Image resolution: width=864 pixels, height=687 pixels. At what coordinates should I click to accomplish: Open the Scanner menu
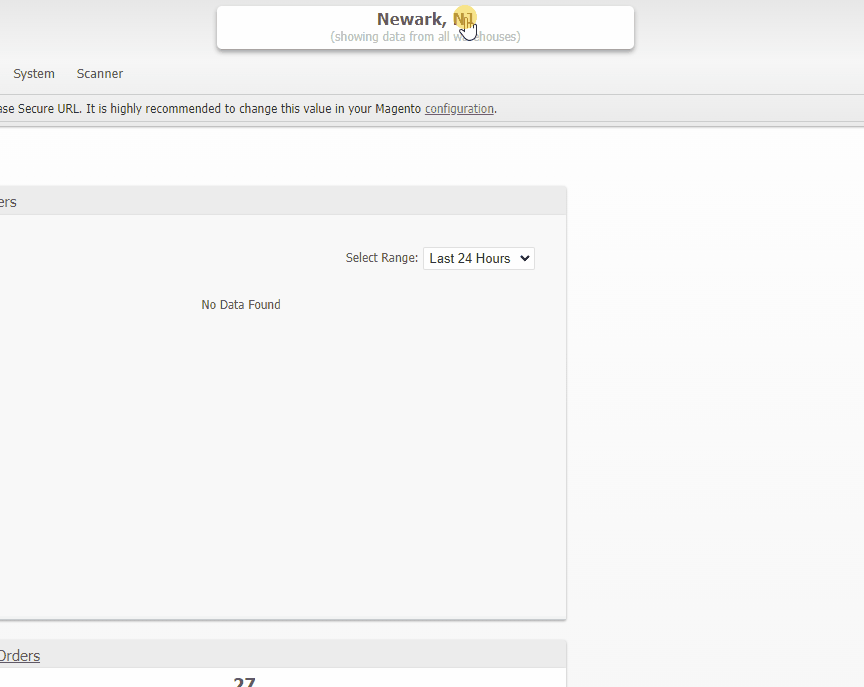[100, 74]
